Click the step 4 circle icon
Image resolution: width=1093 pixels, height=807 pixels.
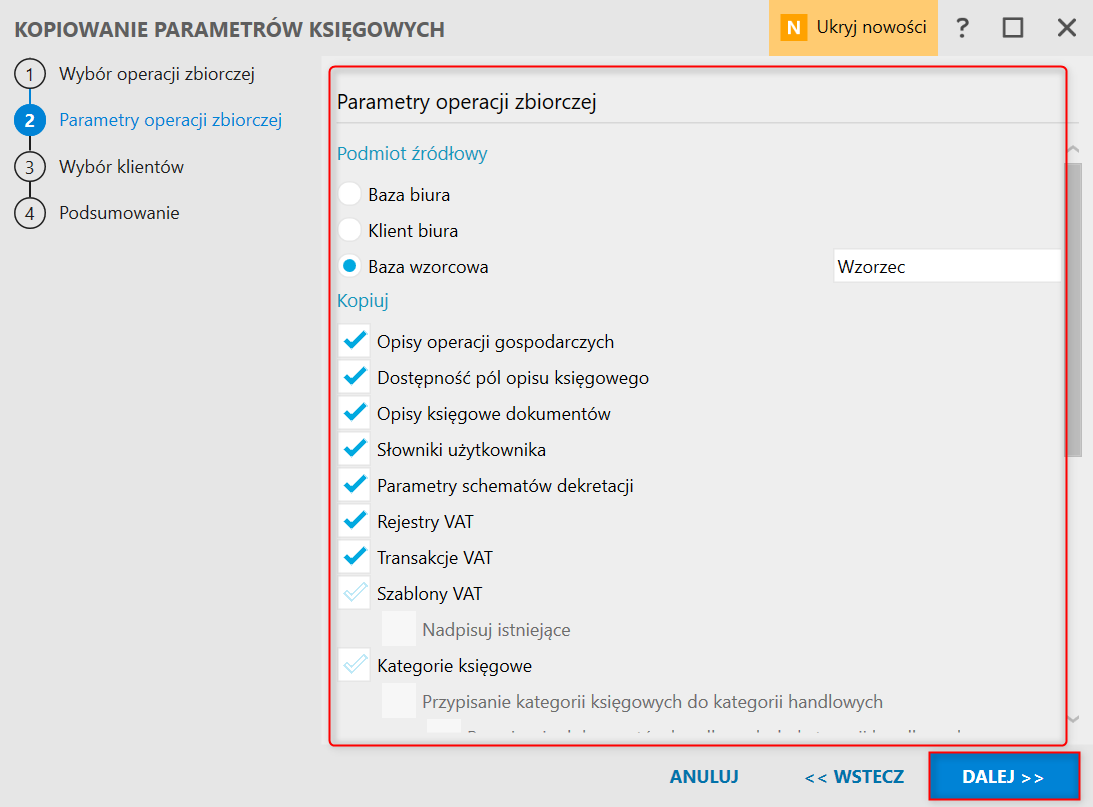click(x=29, y=213)
